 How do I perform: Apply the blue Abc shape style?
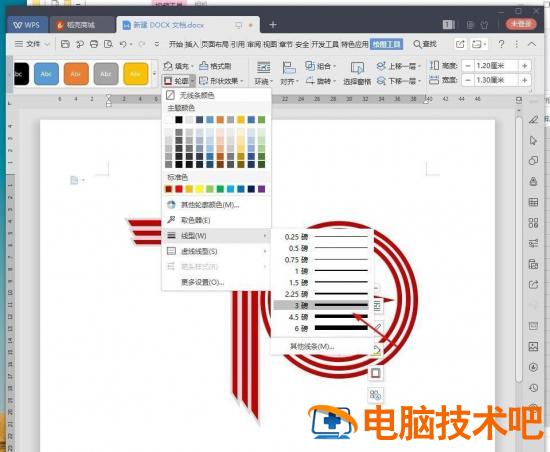(x=46, y=74)
